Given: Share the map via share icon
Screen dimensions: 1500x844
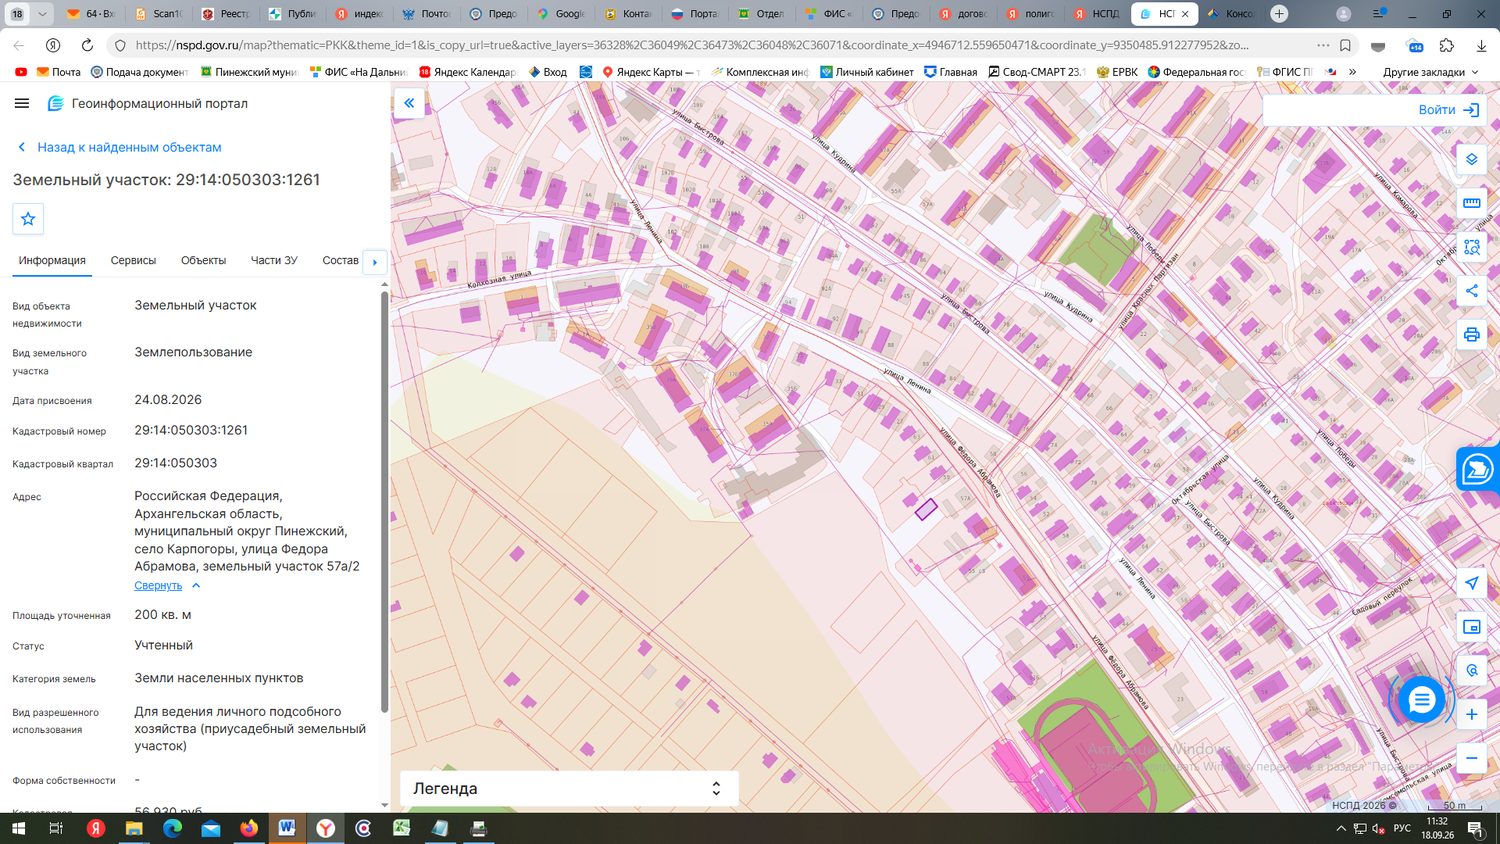Looking at the screenshot, I should (x=1471, y=291).
